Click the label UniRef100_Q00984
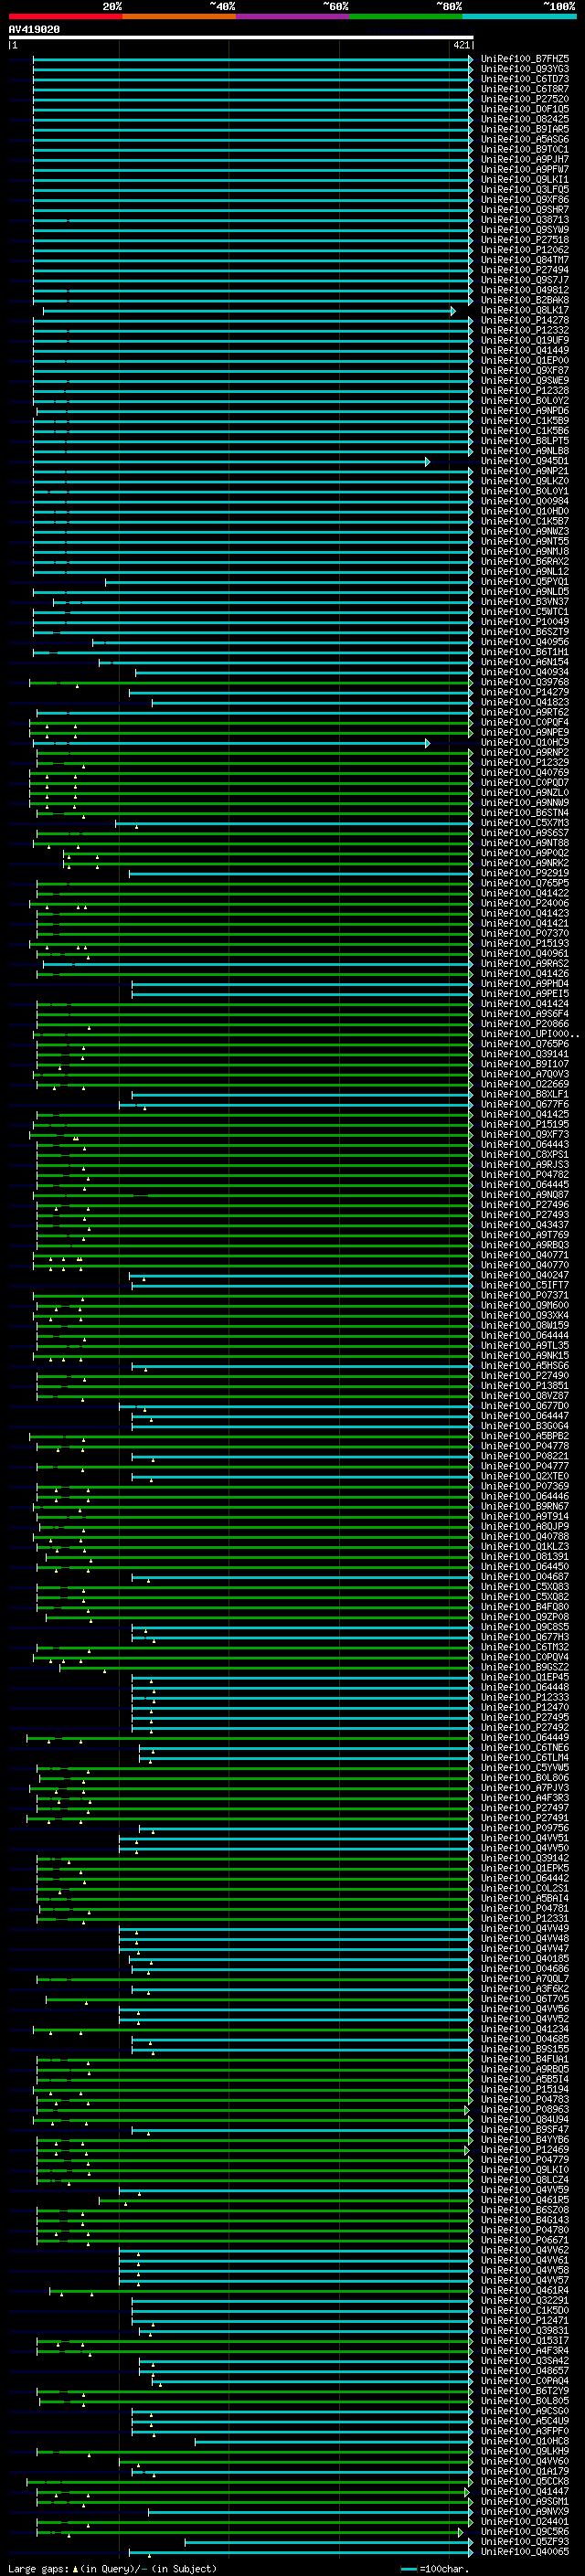This screenshot has height=2576, width=585. tap(525, 501)
